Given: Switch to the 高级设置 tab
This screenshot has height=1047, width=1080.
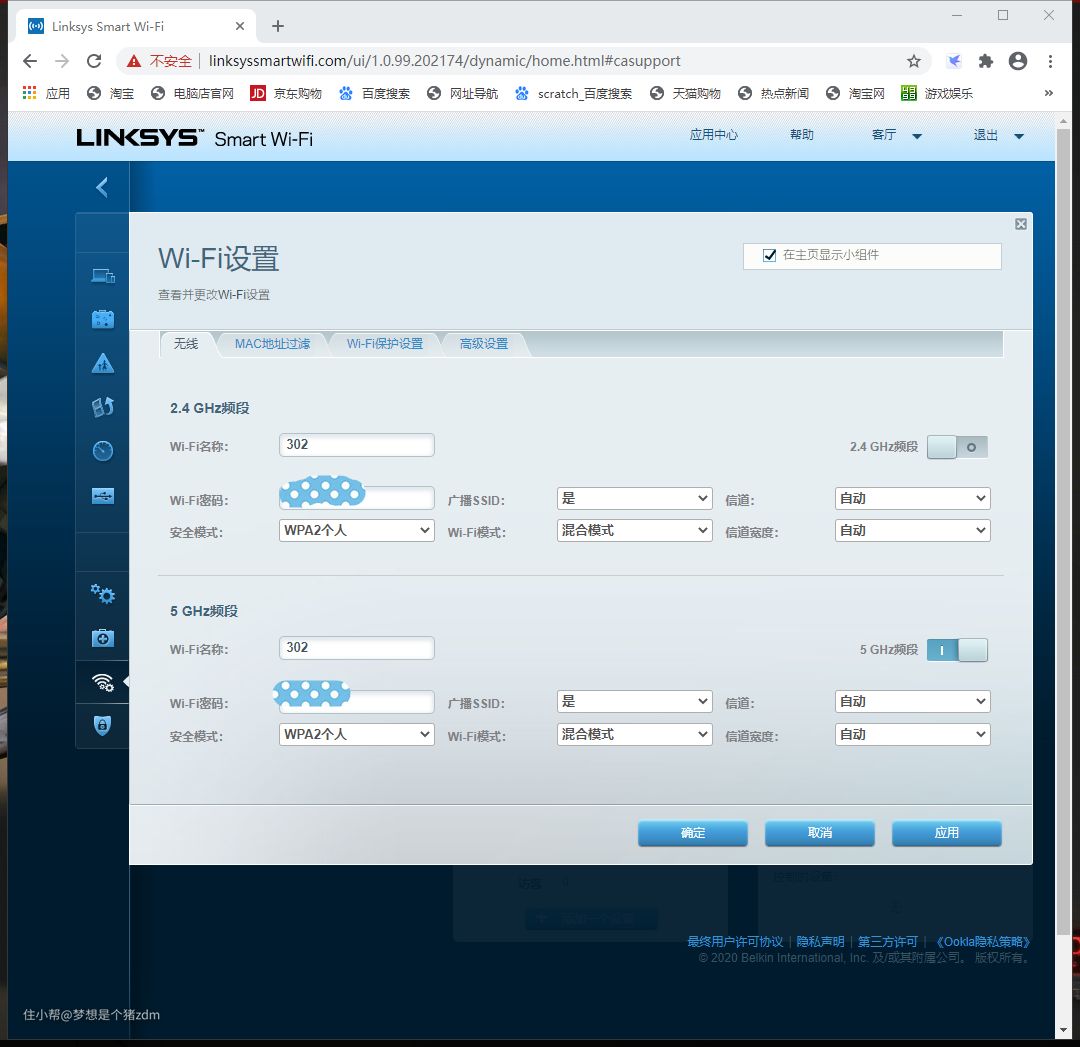Looking at the screenshot, I should point(483,344).
